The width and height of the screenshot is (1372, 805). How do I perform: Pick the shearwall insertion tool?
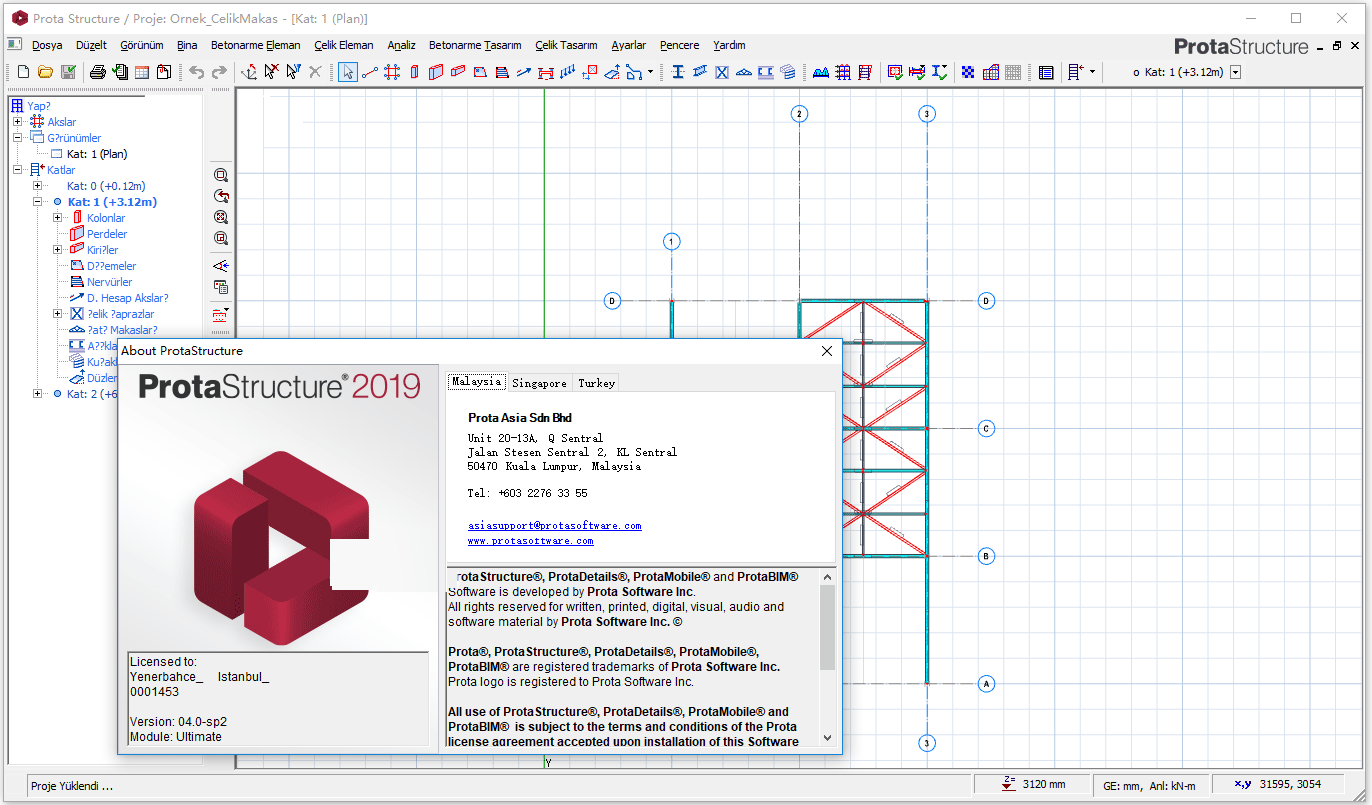pos(436,72)
